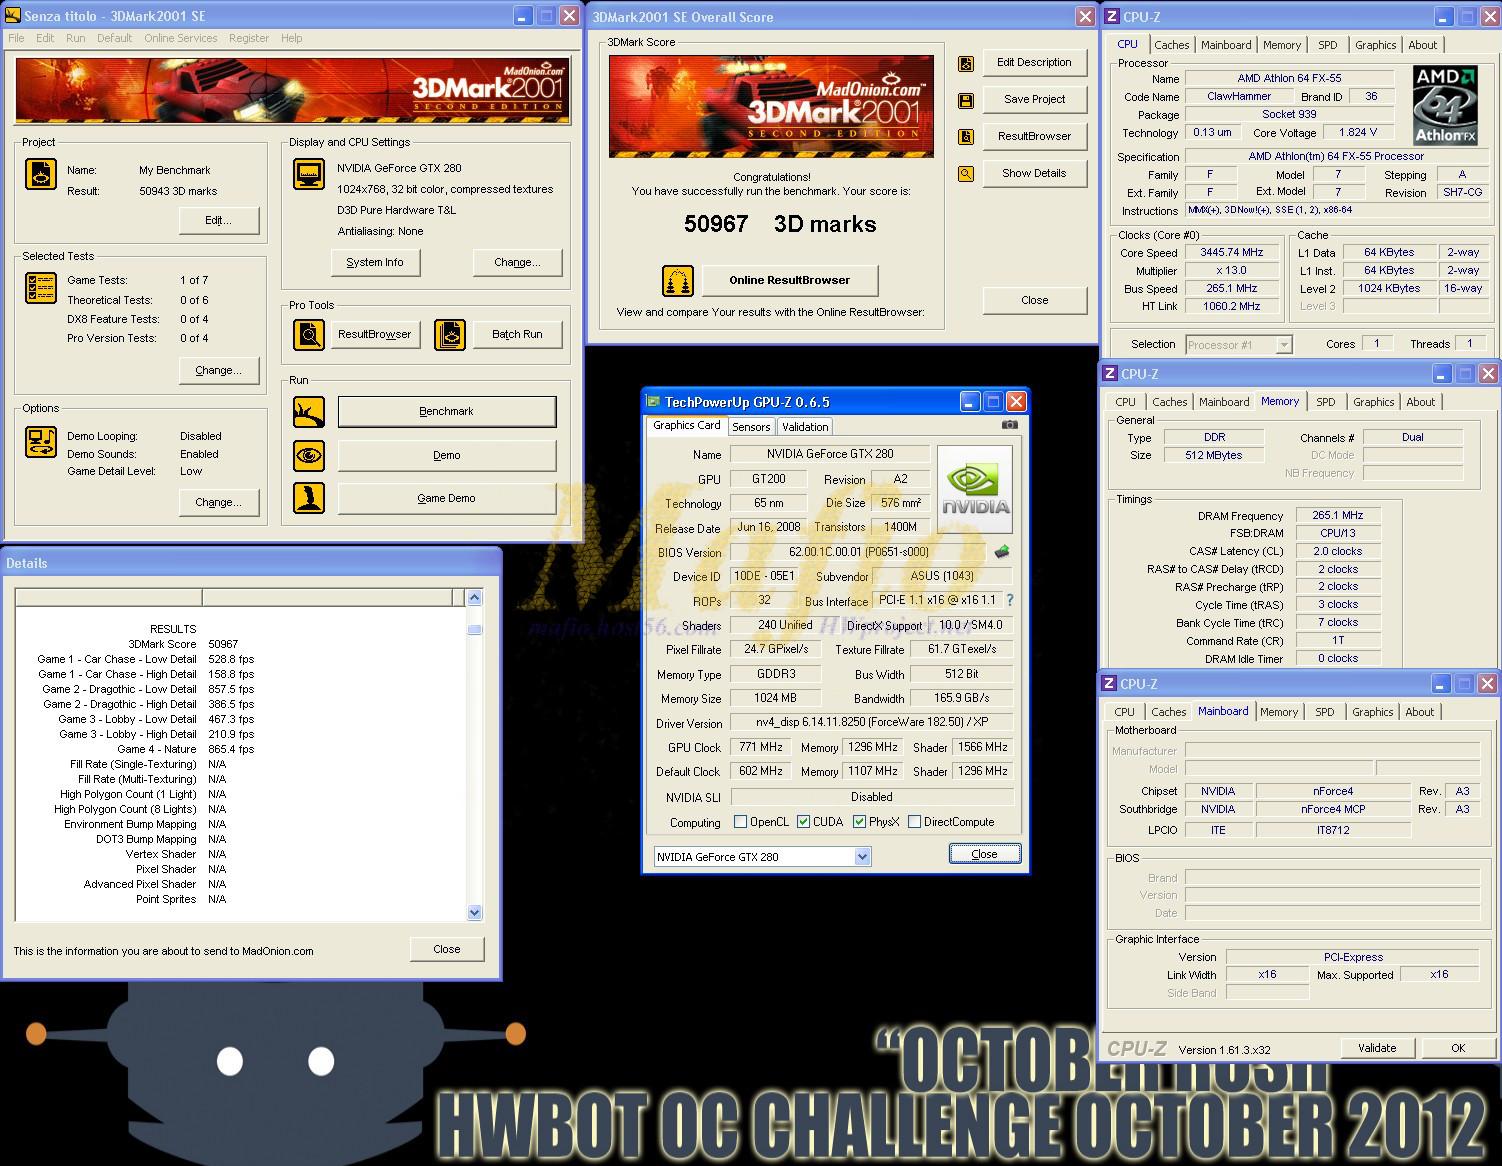
Task: Select the Graphics tab in CPU-Z Mainboard window
Action: [1373, 712]
